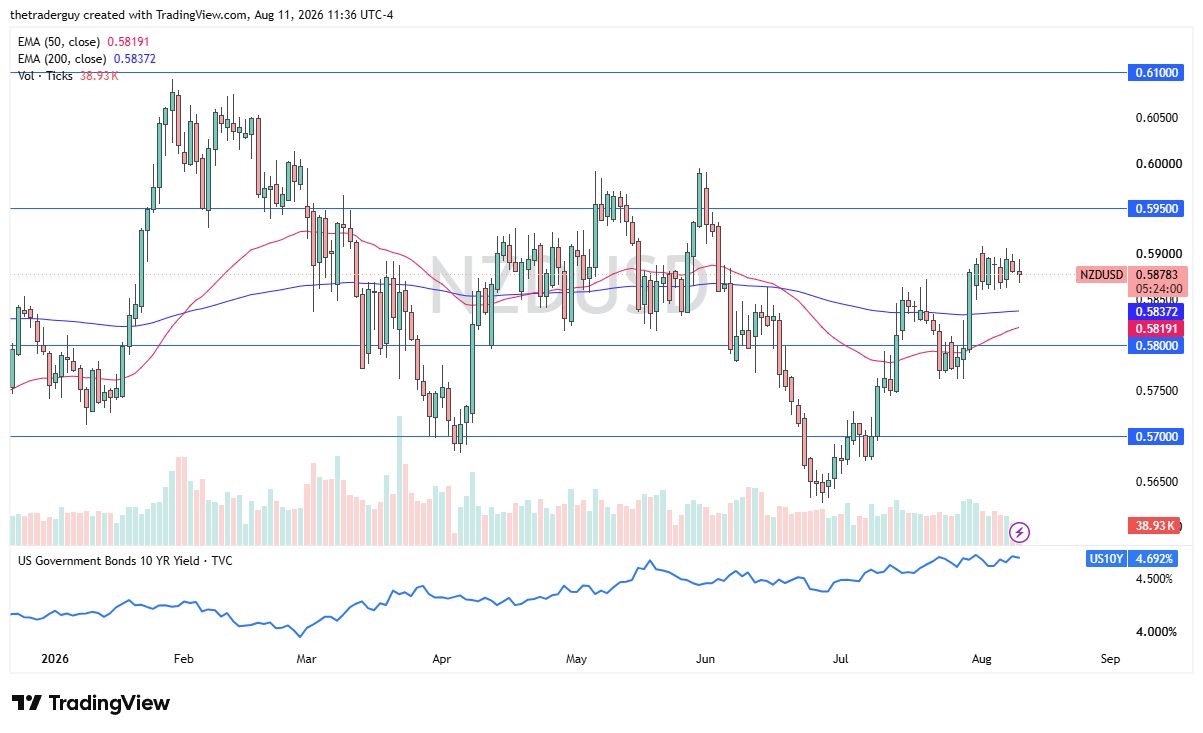Click the 0.58783 current price label
The width and height of the screenshot is (1203, 733).
tap(1158, 273)
